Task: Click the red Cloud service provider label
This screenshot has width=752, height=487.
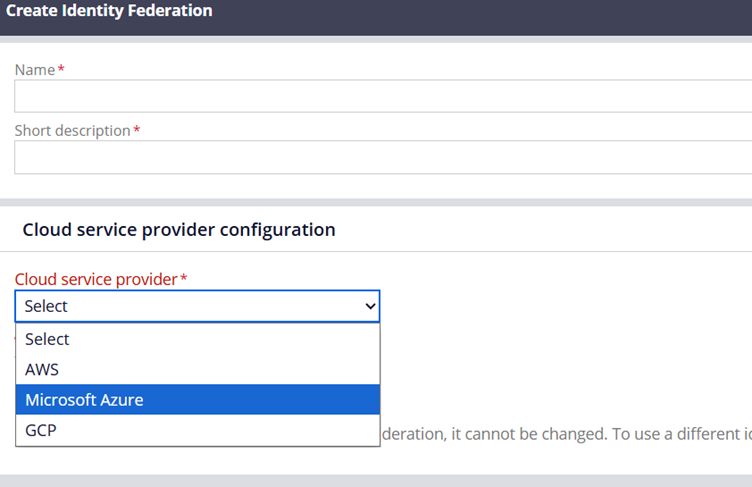Action: tap(96, 279)
